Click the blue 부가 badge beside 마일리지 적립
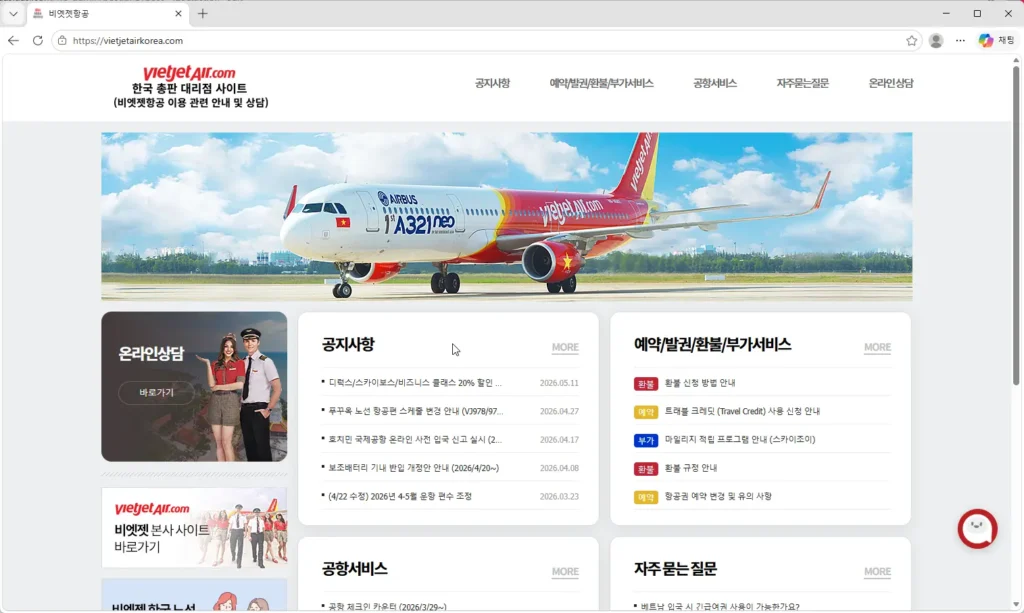Viewport: 1024px width, 613px height. point(645,441)
